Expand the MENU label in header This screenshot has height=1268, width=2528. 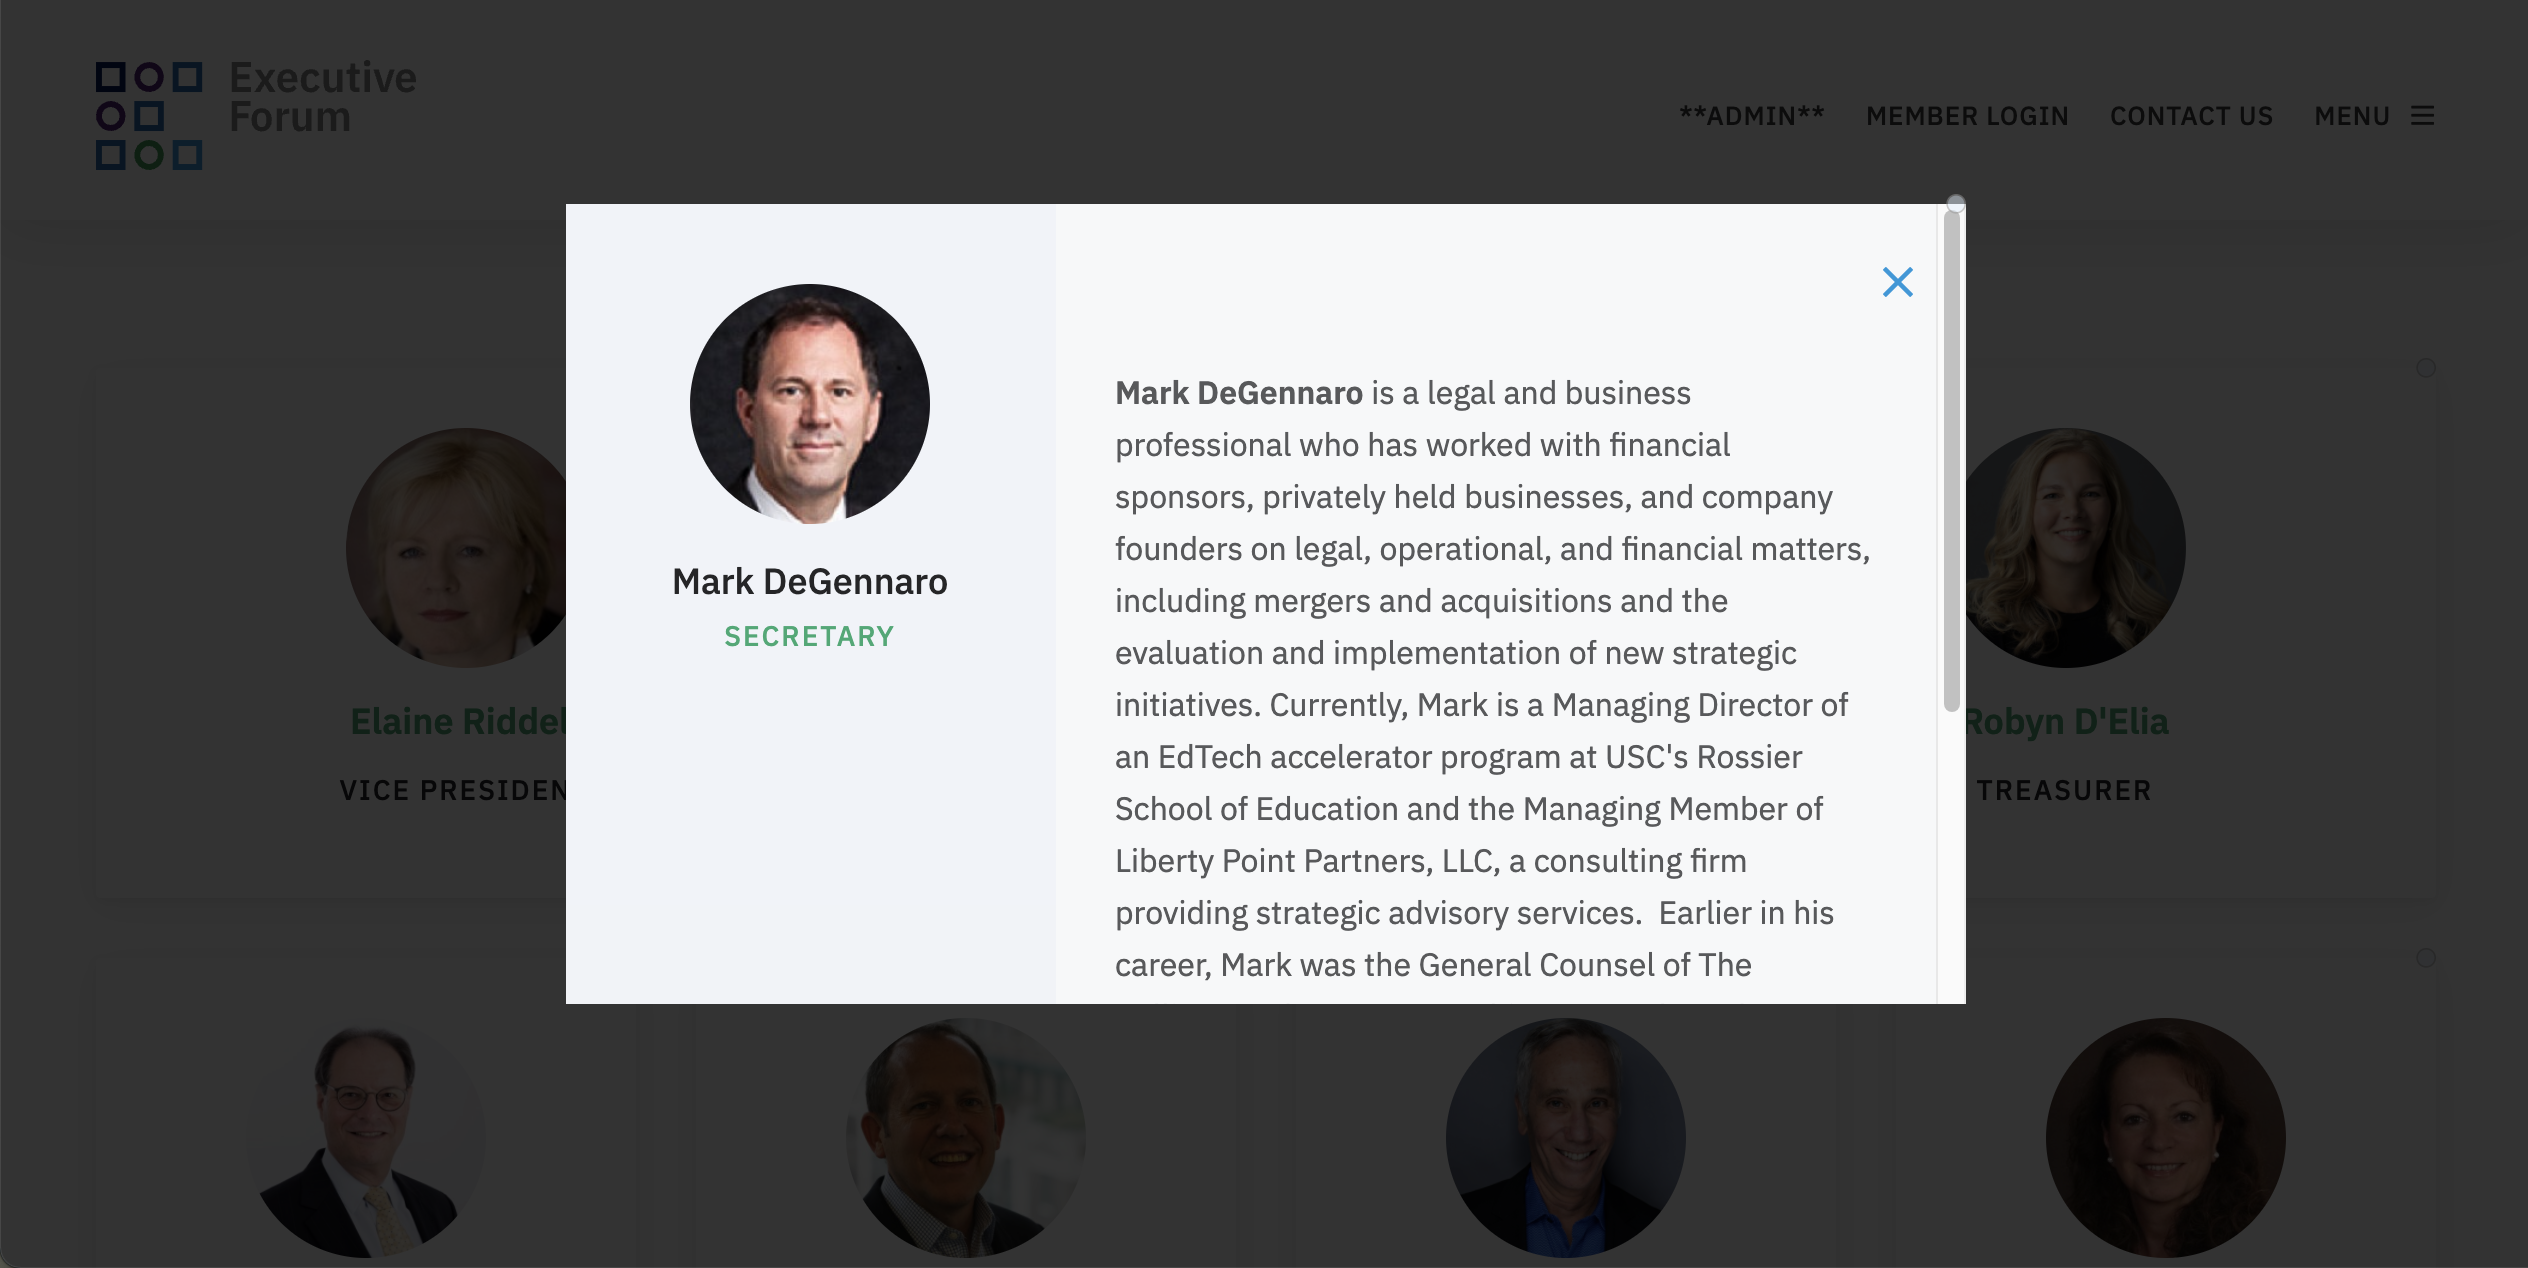(2352, 116)
